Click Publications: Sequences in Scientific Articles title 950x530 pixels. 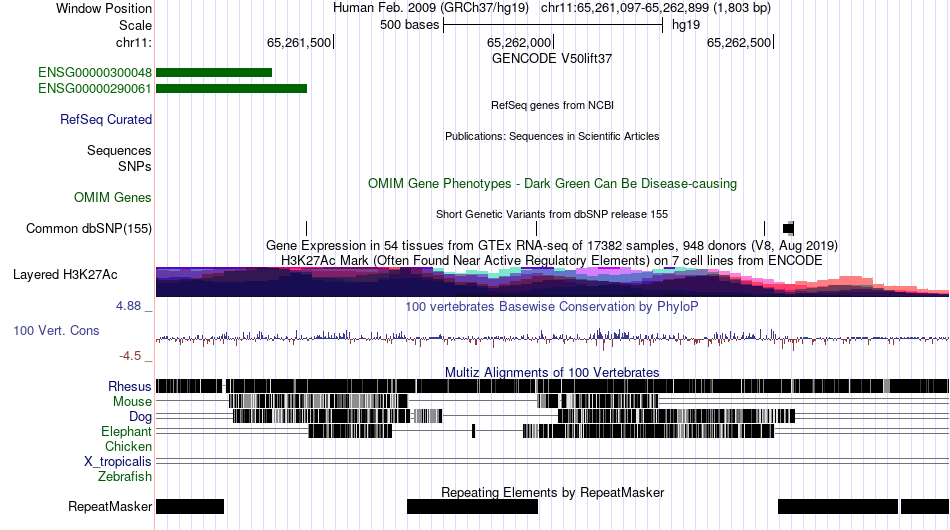point(552,136)
